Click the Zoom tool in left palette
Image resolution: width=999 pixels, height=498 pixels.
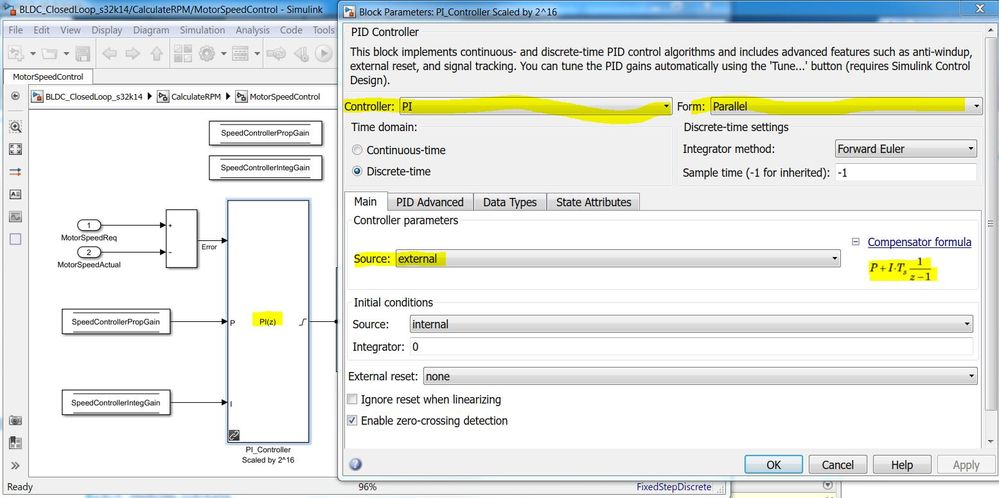pyautogui.click(x=15, y=127)
